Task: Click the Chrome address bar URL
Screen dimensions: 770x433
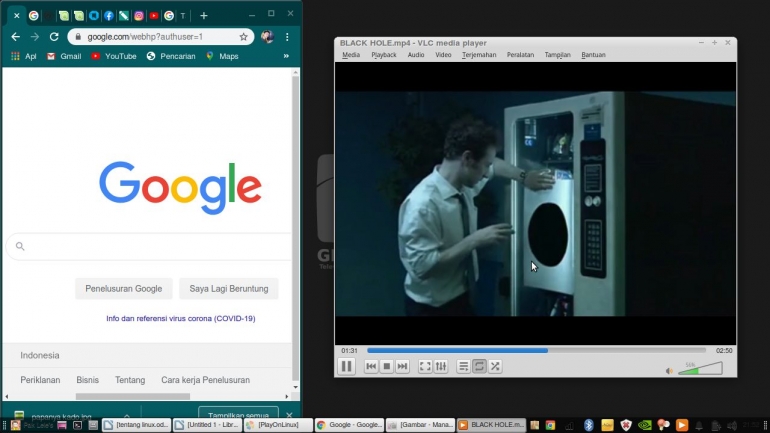Action: (145, 37)
